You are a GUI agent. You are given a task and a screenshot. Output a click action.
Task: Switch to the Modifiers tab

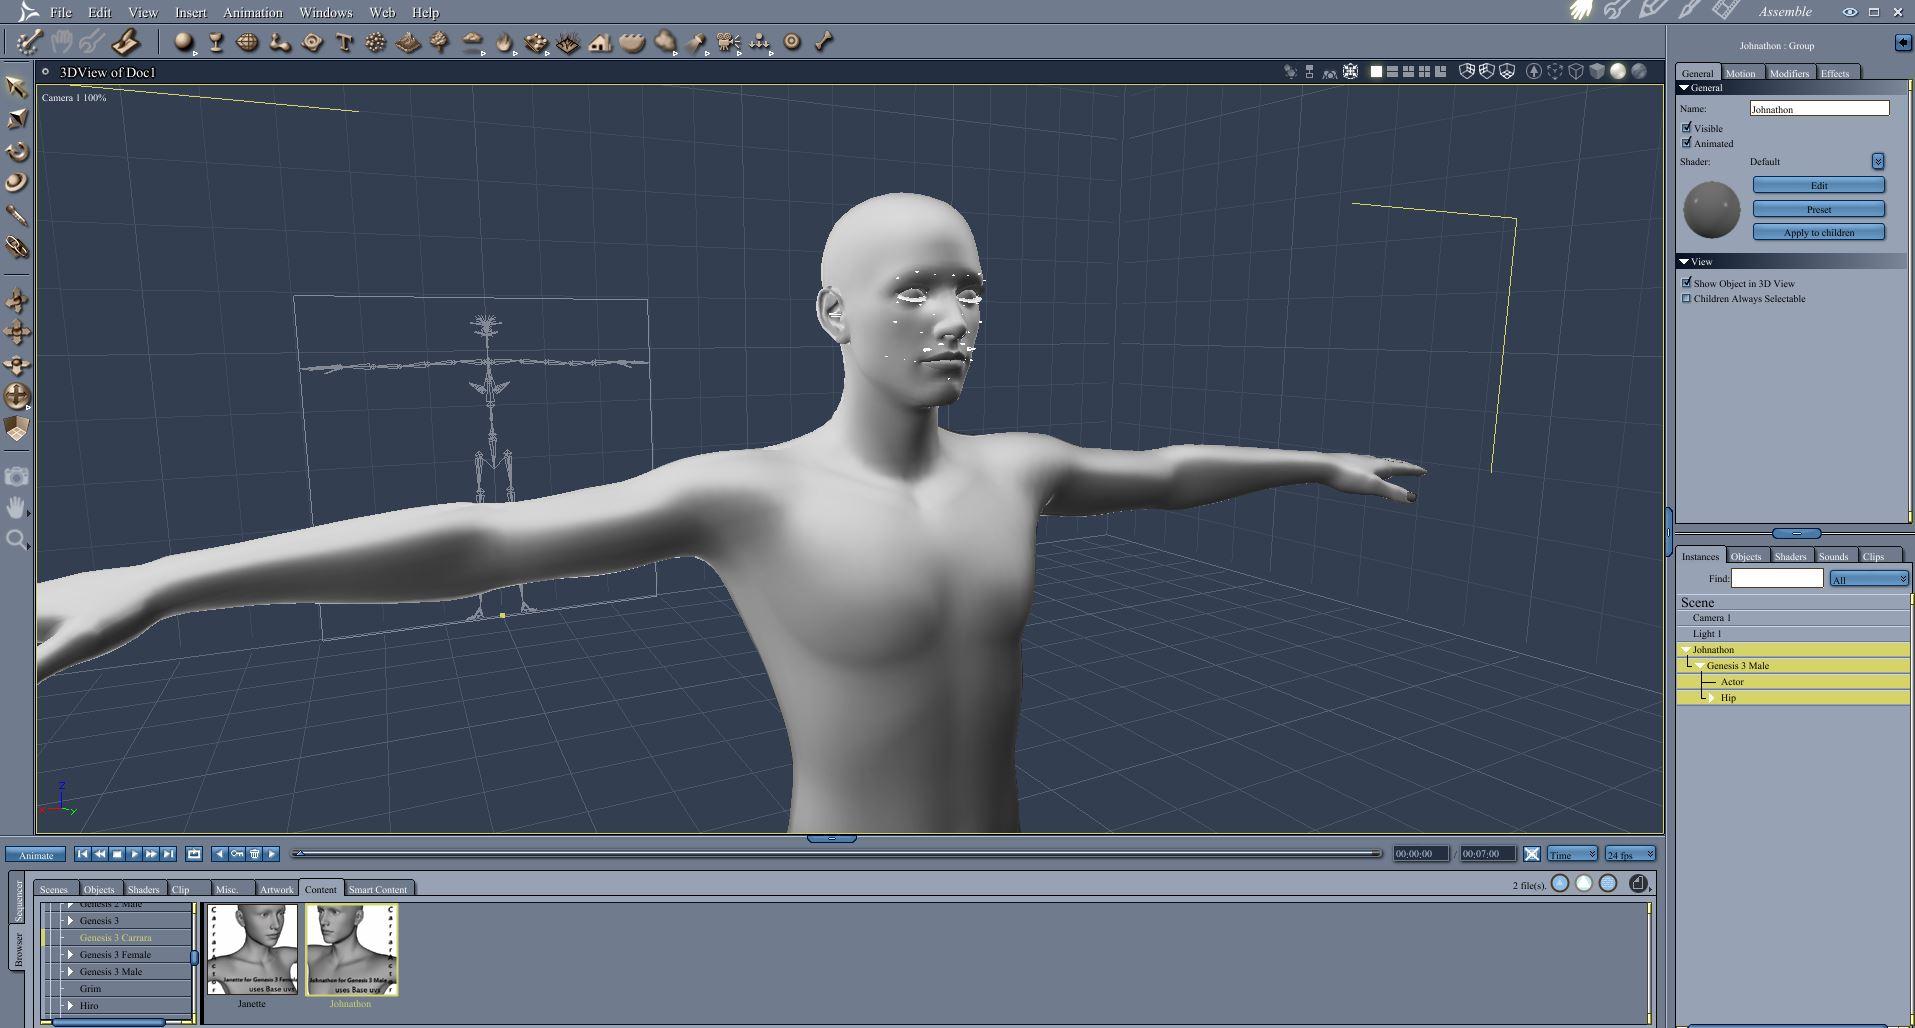(1788, 73)
